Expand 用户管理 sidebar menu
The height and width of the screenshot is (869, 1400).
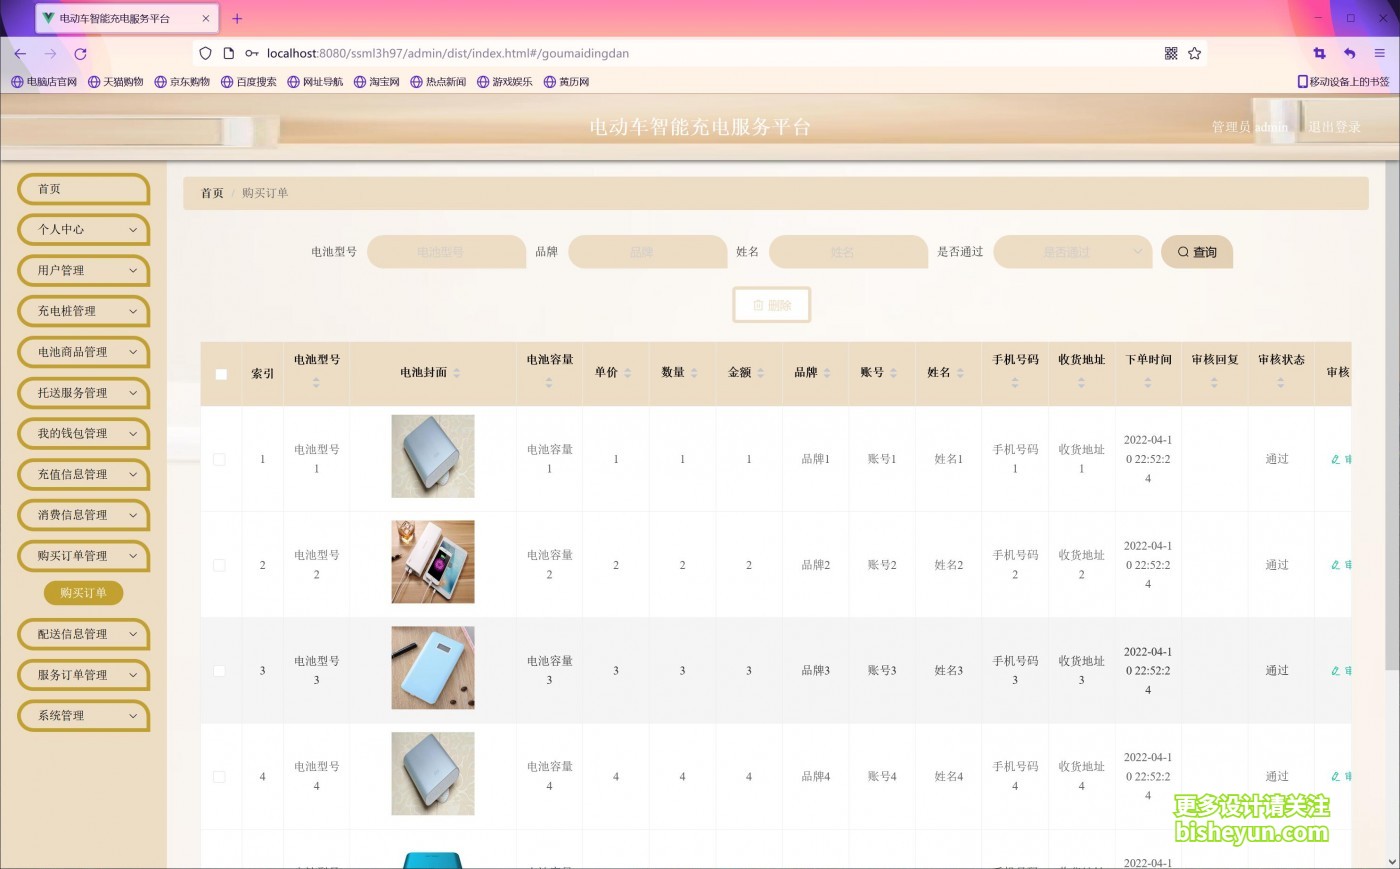(83, 271)
